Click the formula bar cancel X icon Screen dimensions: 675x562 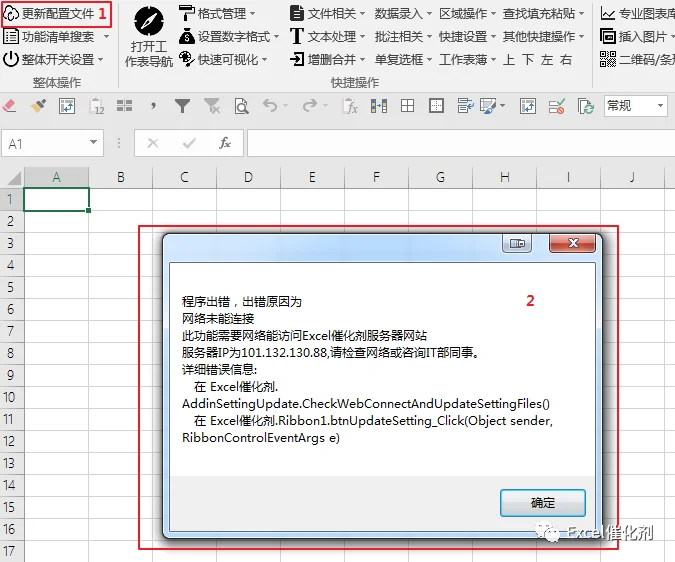point(153,143)
